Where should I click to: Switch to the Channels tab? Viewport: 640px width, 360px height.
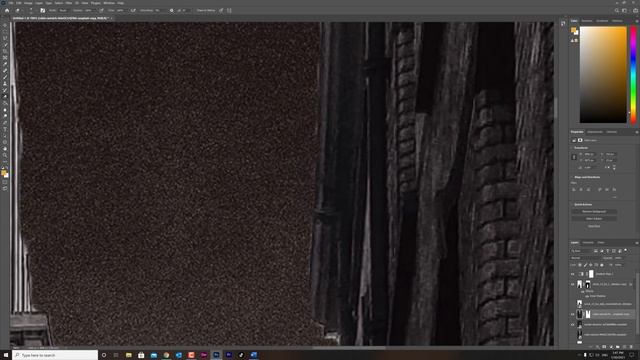pos(588,242)
